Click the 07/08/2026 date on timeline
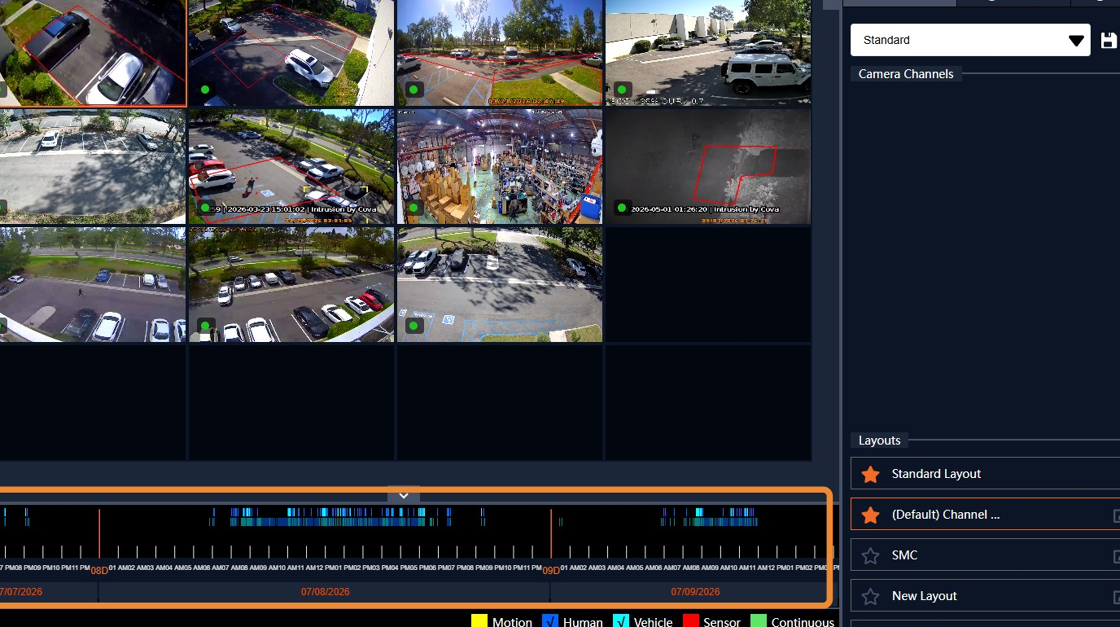1120x627 pixels. (325, 592)
